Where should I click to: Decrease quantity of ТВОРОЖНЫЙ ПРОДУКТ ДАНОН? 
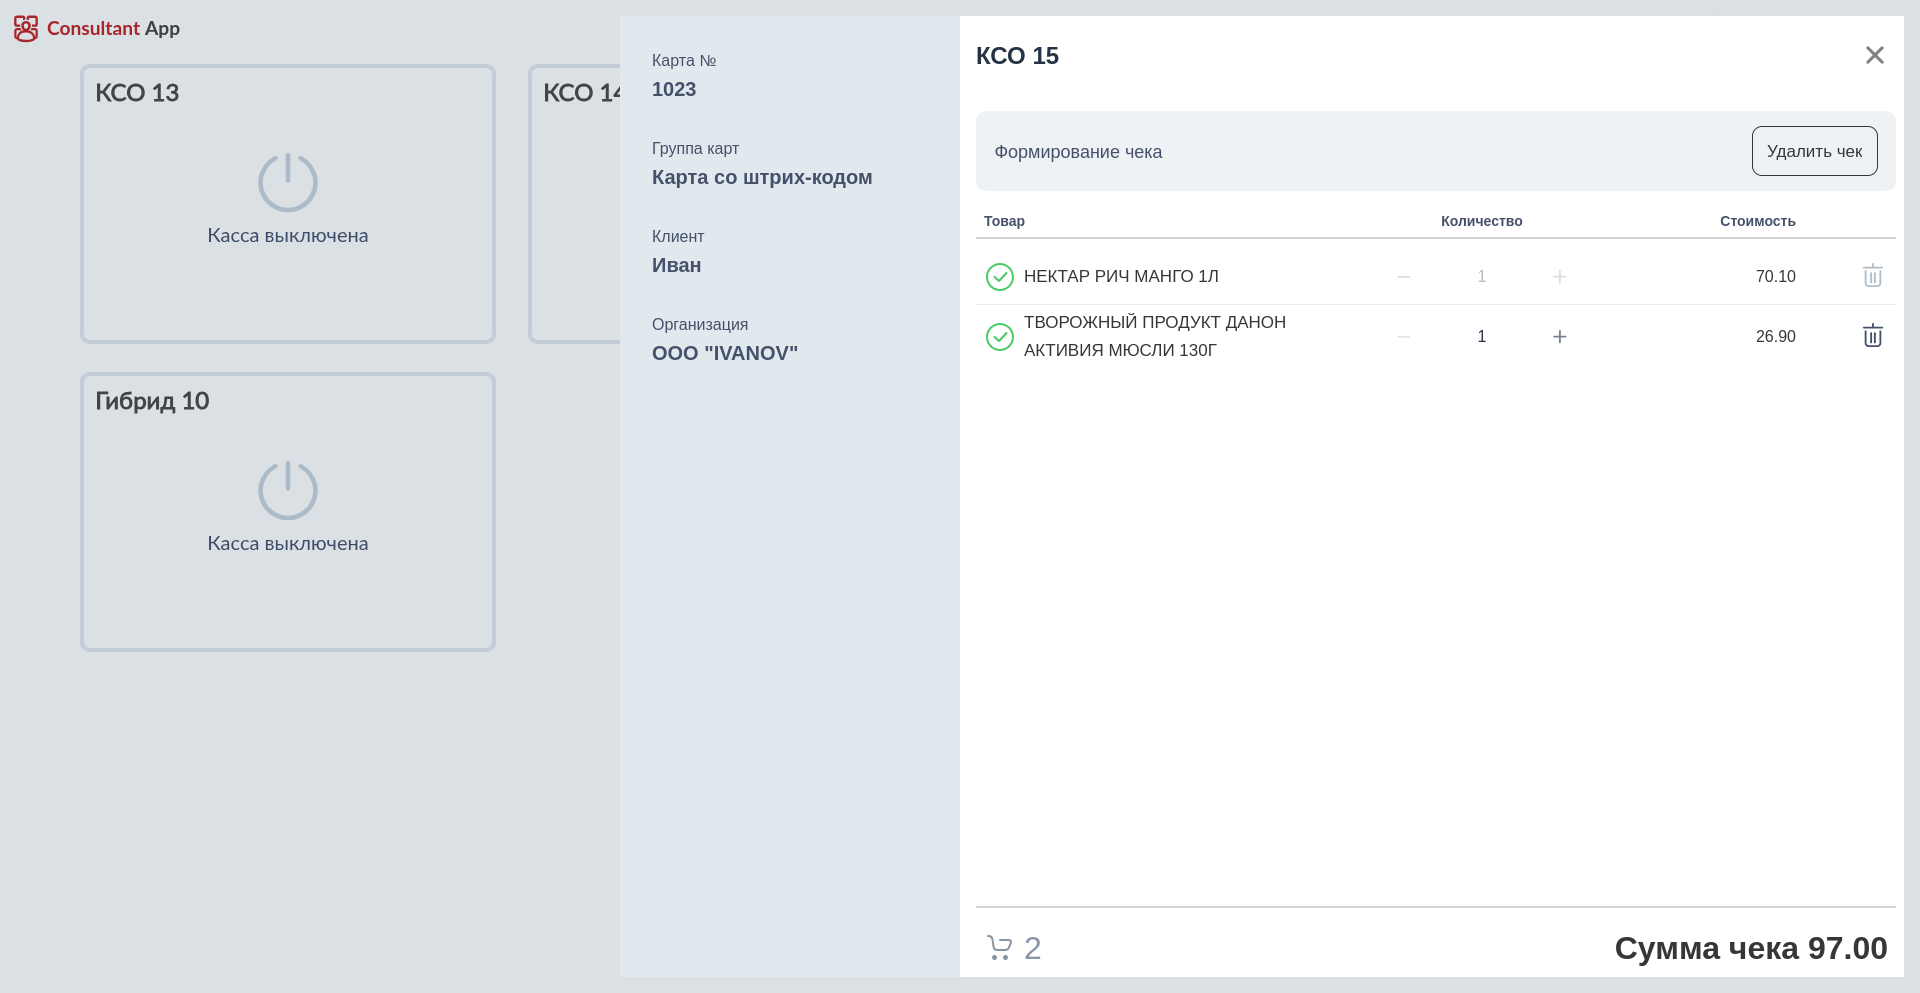click(x=1403, y=337)
